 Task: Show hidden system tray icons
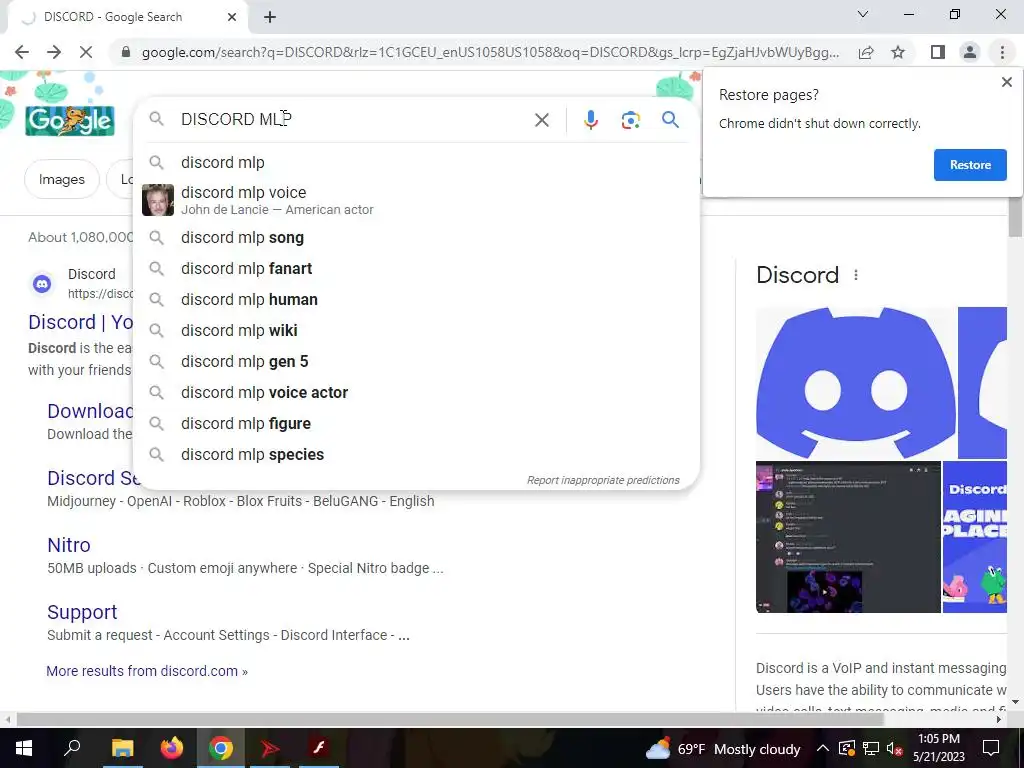[x=823, y=748]
